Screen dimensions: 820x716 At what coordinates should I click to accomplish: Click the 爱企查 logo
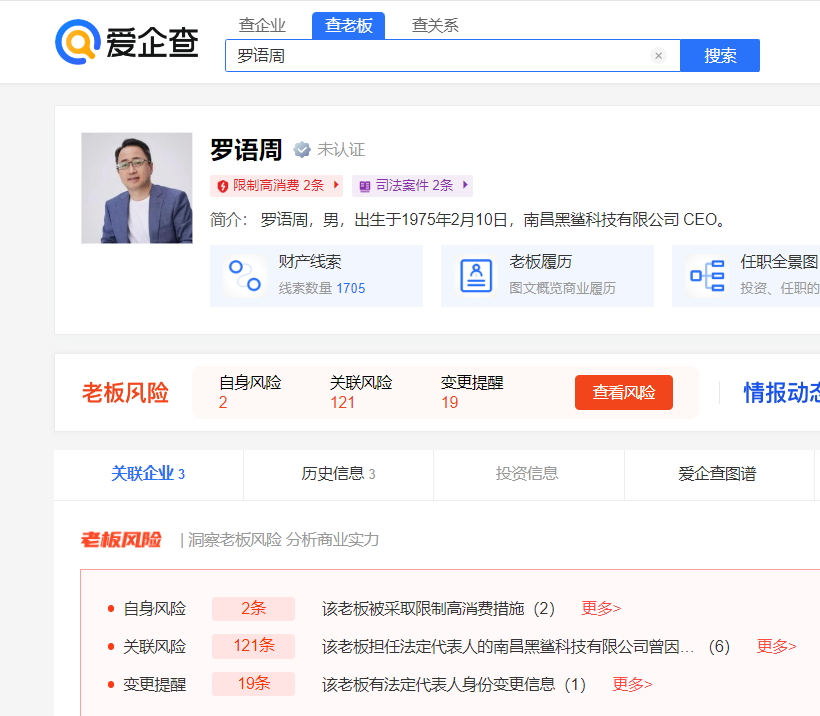click(x=127, y=42)
